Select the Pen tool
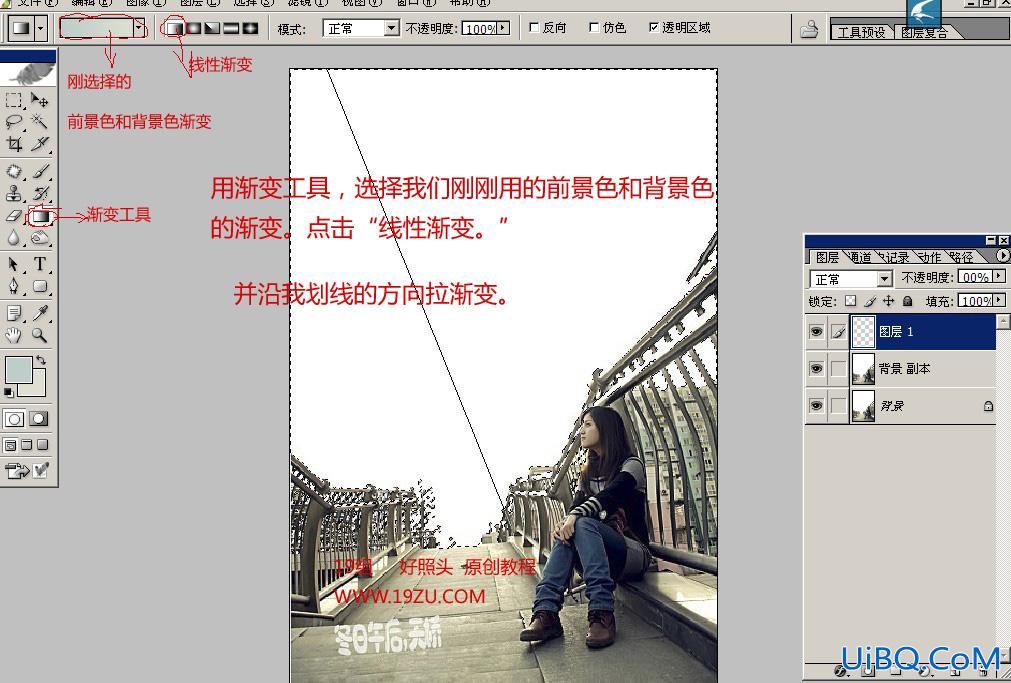 (x=14, y=286)
